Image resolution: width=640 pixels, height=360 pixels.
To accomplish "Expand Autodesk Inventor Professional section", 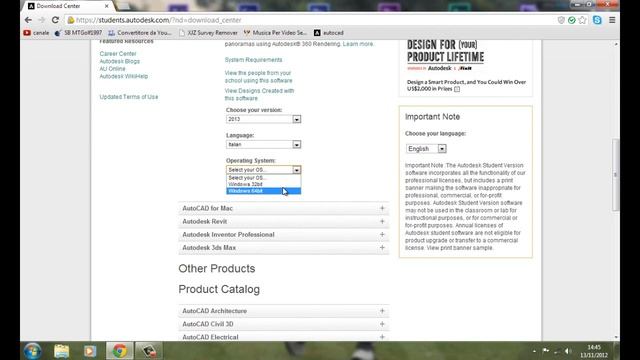I will (x=284, y=234).
